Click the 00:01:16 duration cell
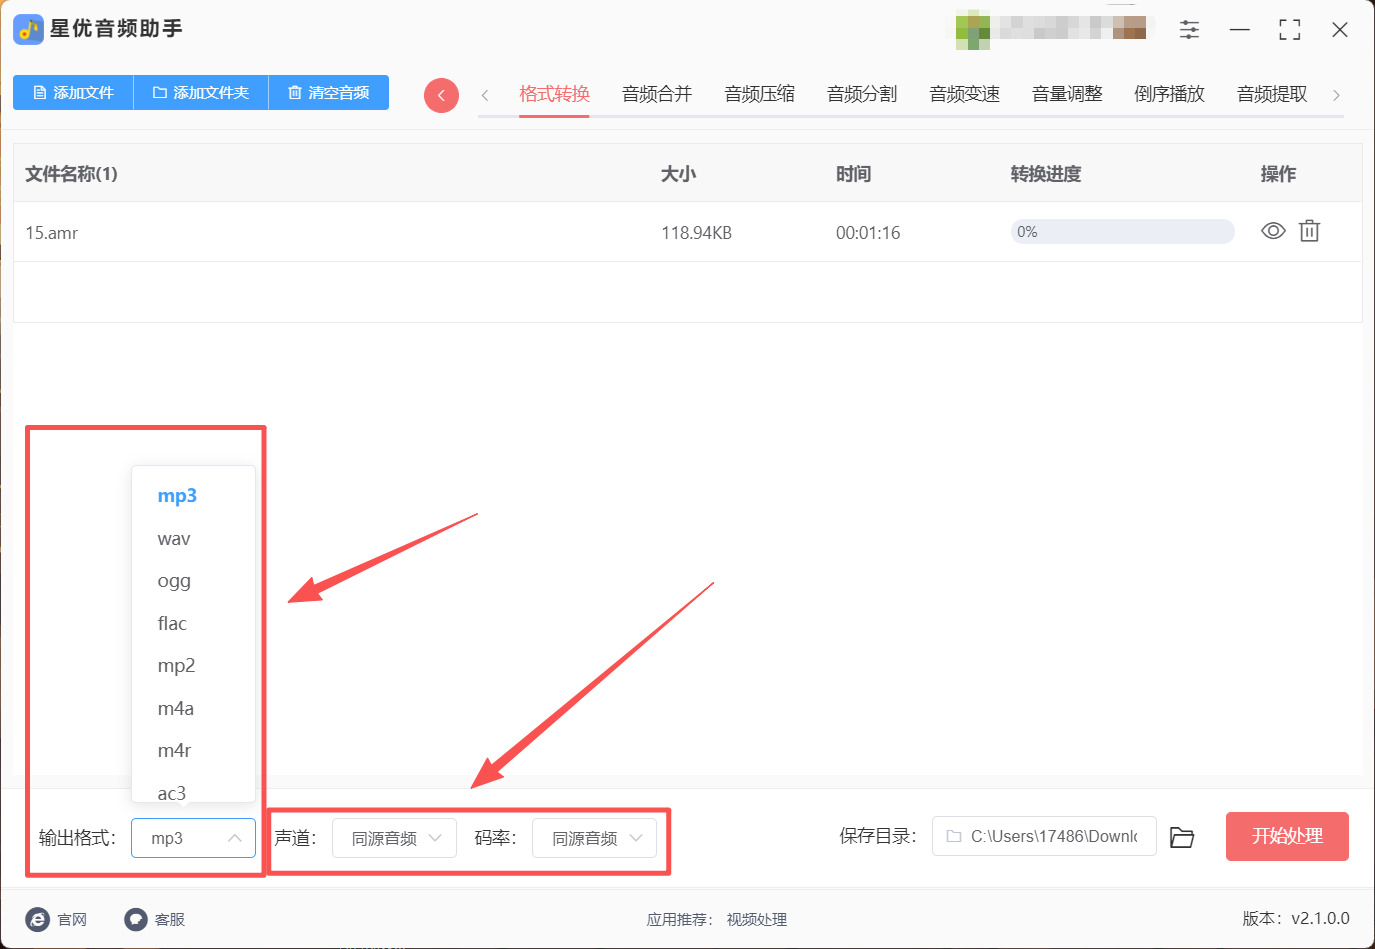This screenshot has height=949, width=1375. (x=868, y=233)
